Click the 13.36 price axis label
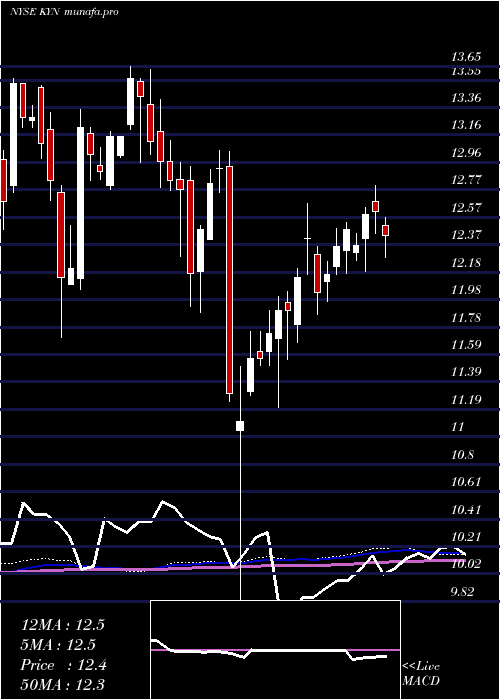 [466, 97]
